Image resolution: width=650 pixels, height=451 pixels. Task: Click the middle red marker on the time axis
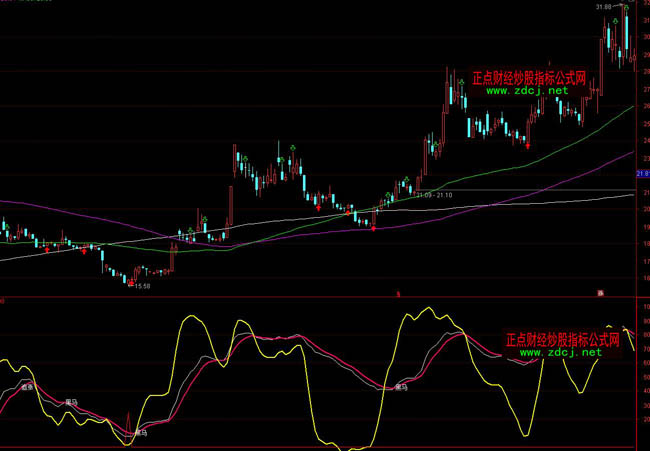tap(398, 294)
